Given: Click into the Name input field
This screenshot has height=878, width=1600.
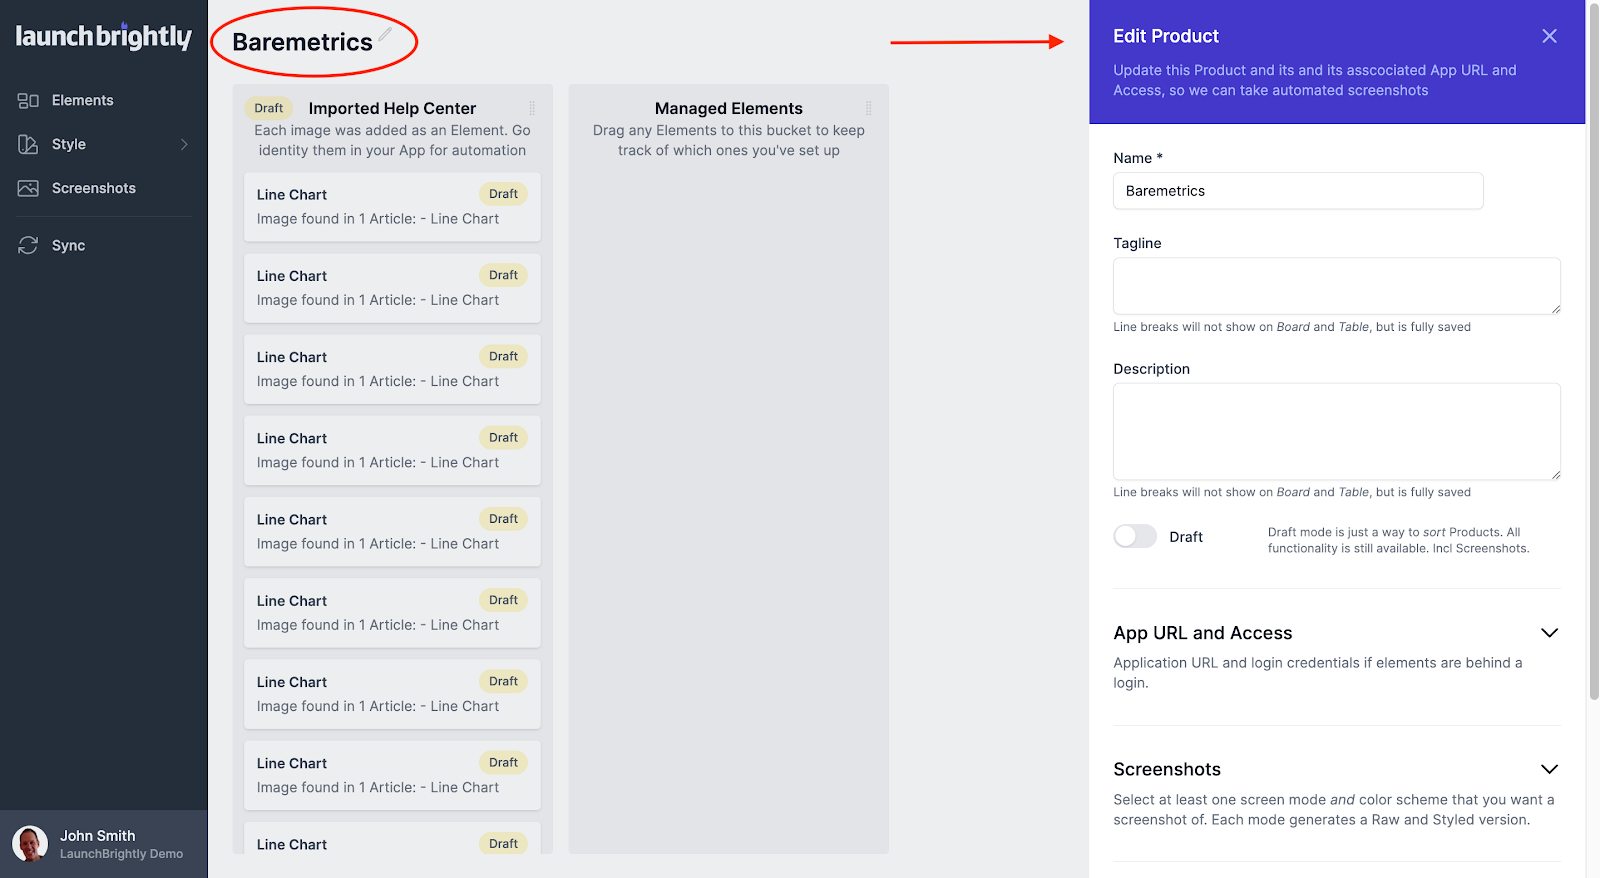Looking at the screenshot, I should tap(1297, 191).
